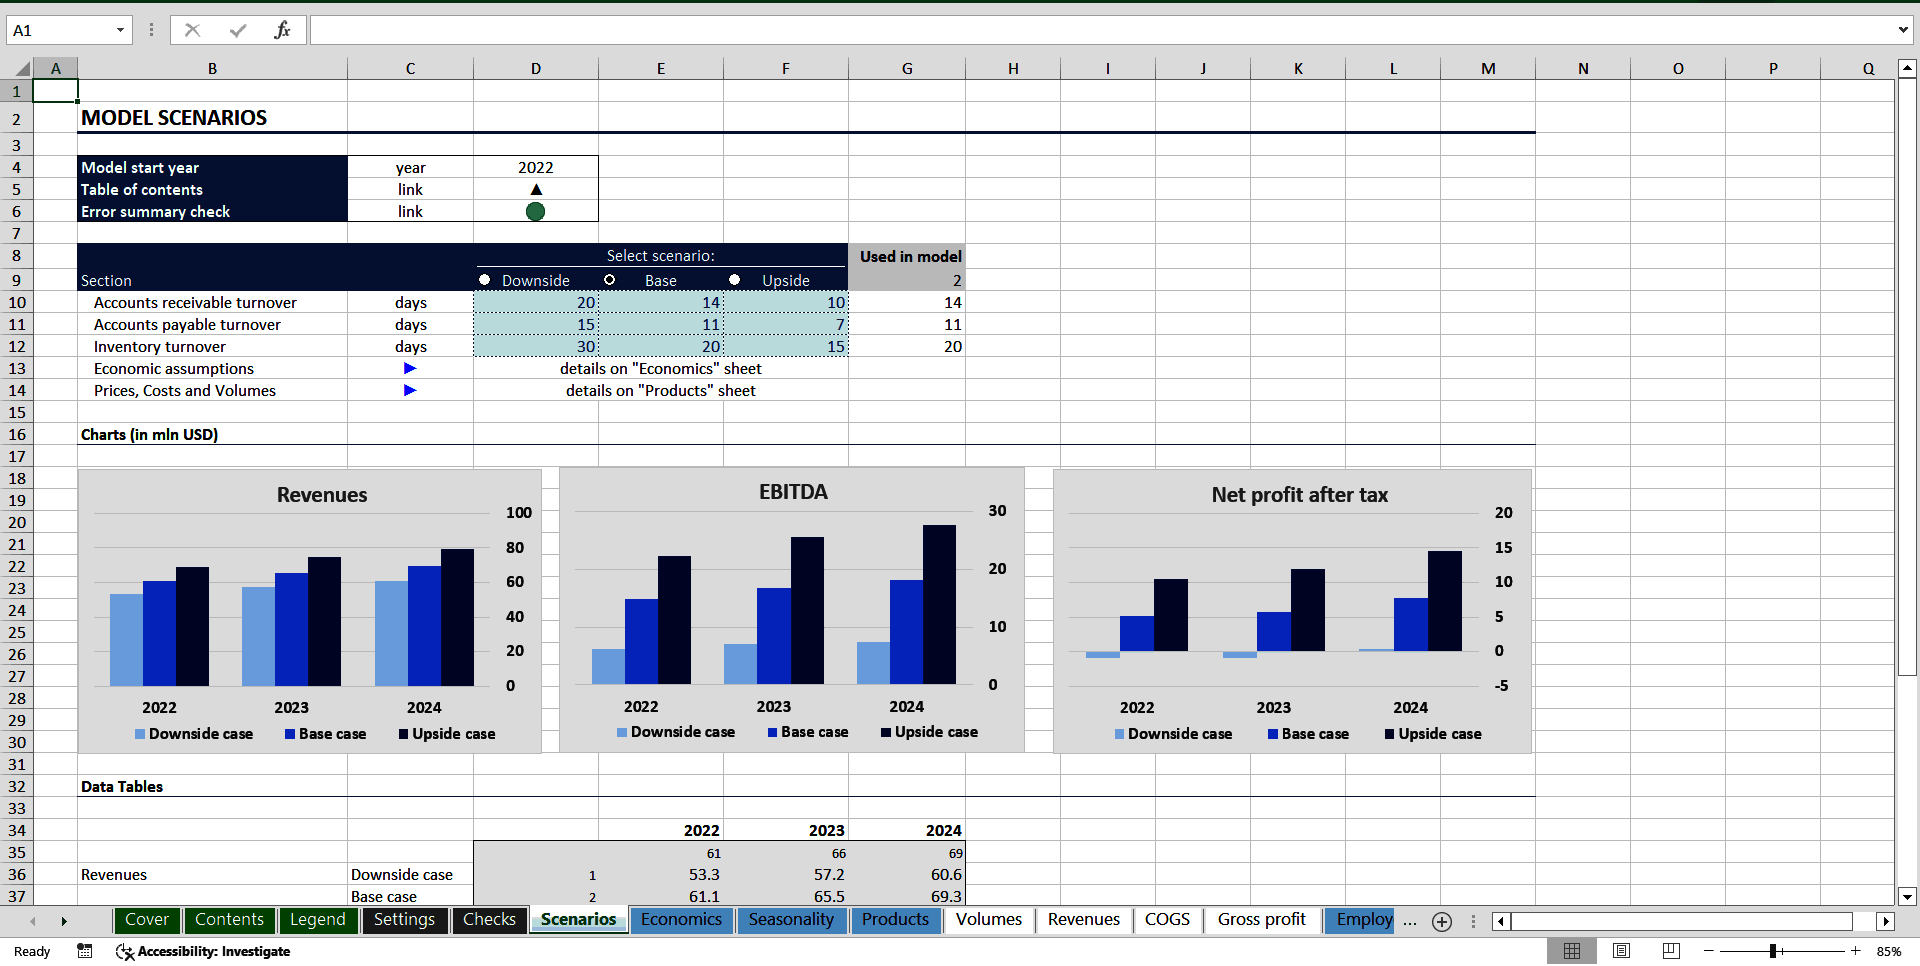Select the Upside scenario radio button
The width and height of the screenshot is (1920, 966).
point(735,280)
